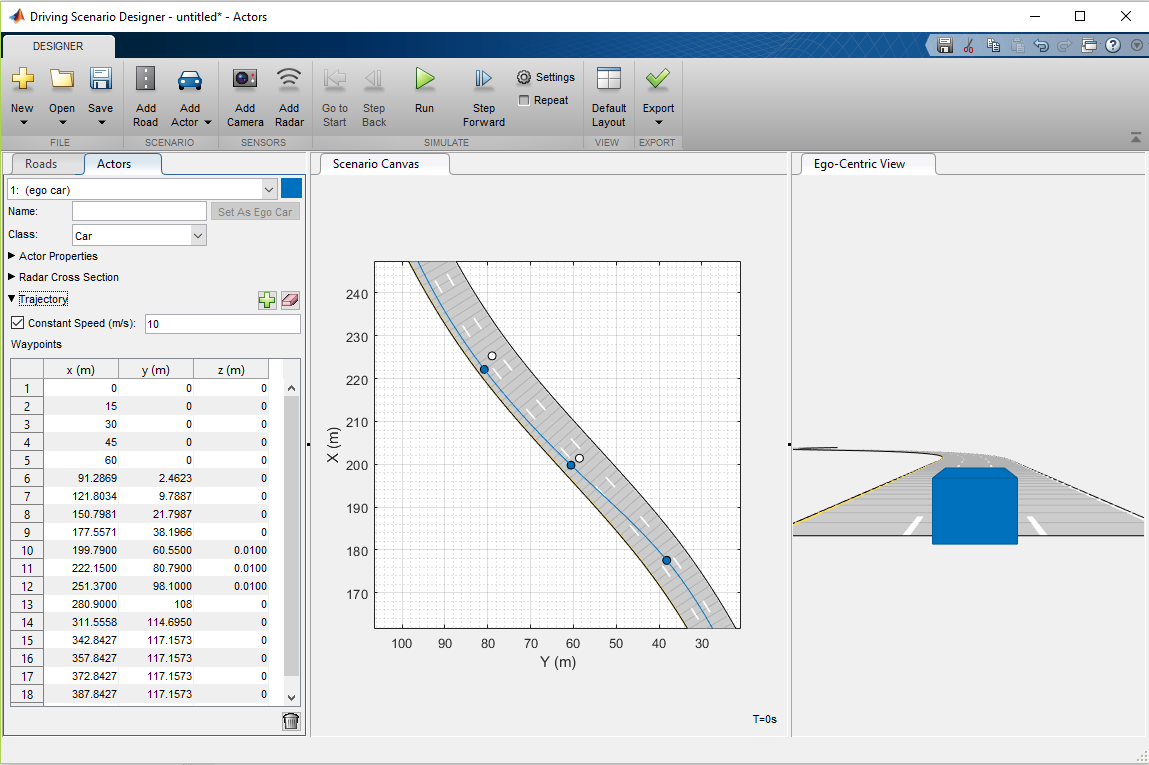Select waypoint cell 2.4623
Image resolution: width=1149 pixels, height=765 pixels.
click(x=156, y=478)
